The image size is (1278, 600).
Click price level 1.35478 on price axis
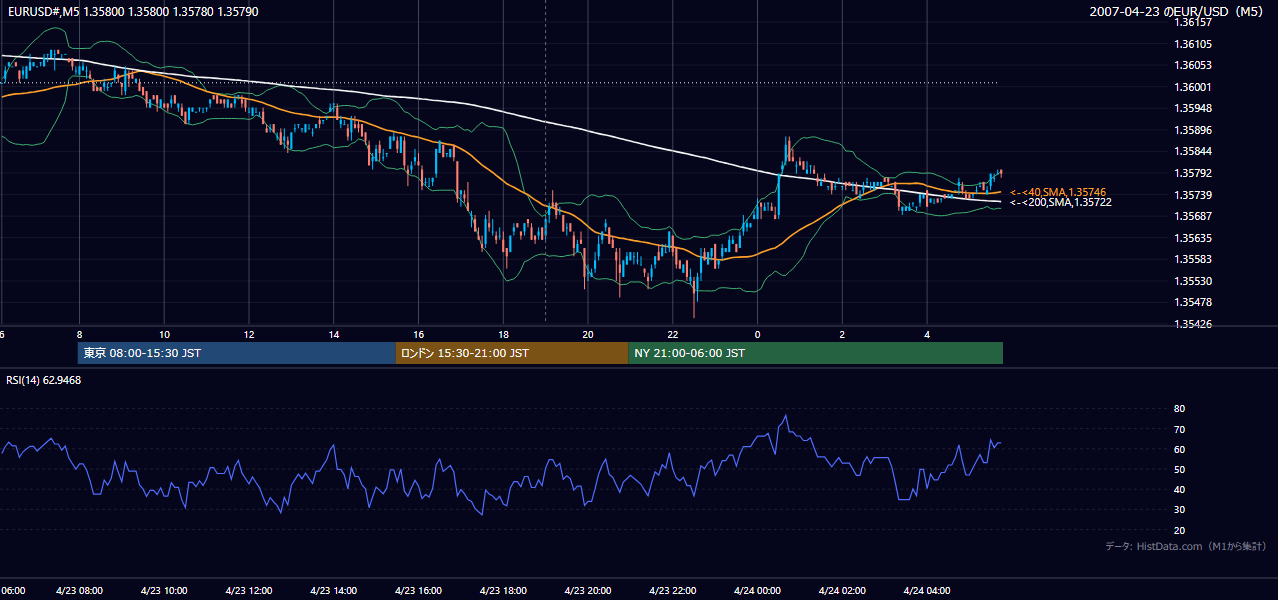tap(1193, 303)
